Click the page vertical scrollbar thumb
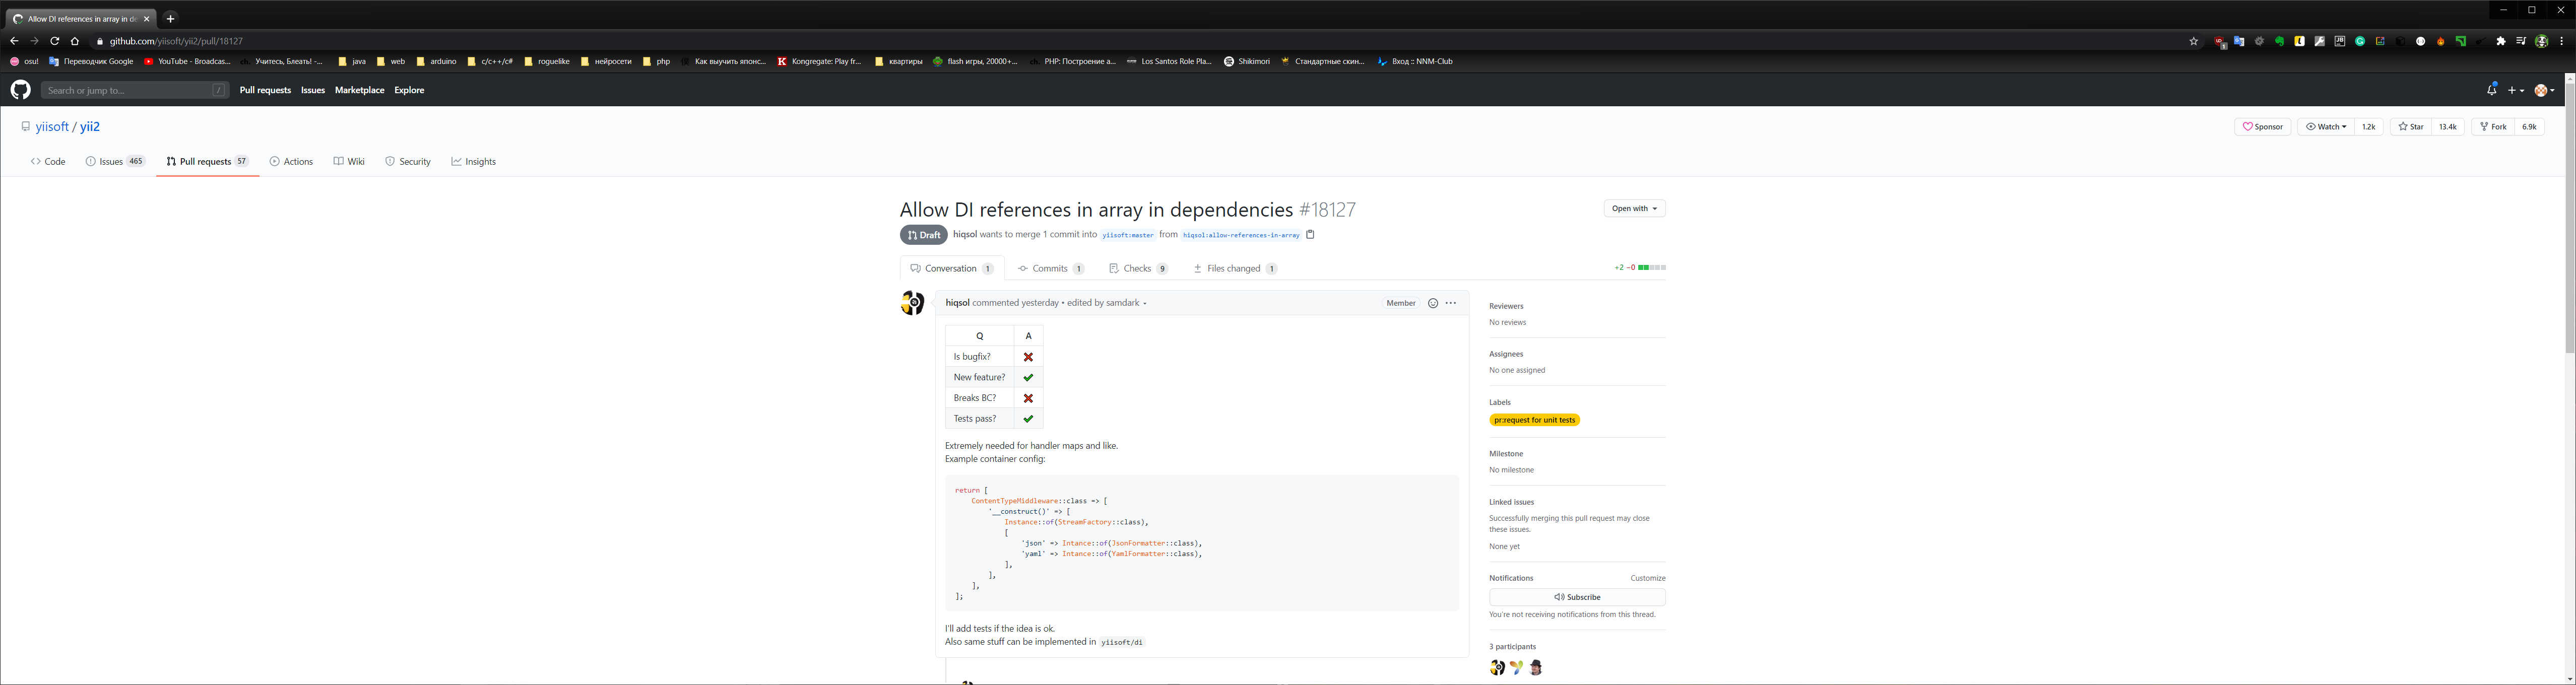 pos(2569,217)
